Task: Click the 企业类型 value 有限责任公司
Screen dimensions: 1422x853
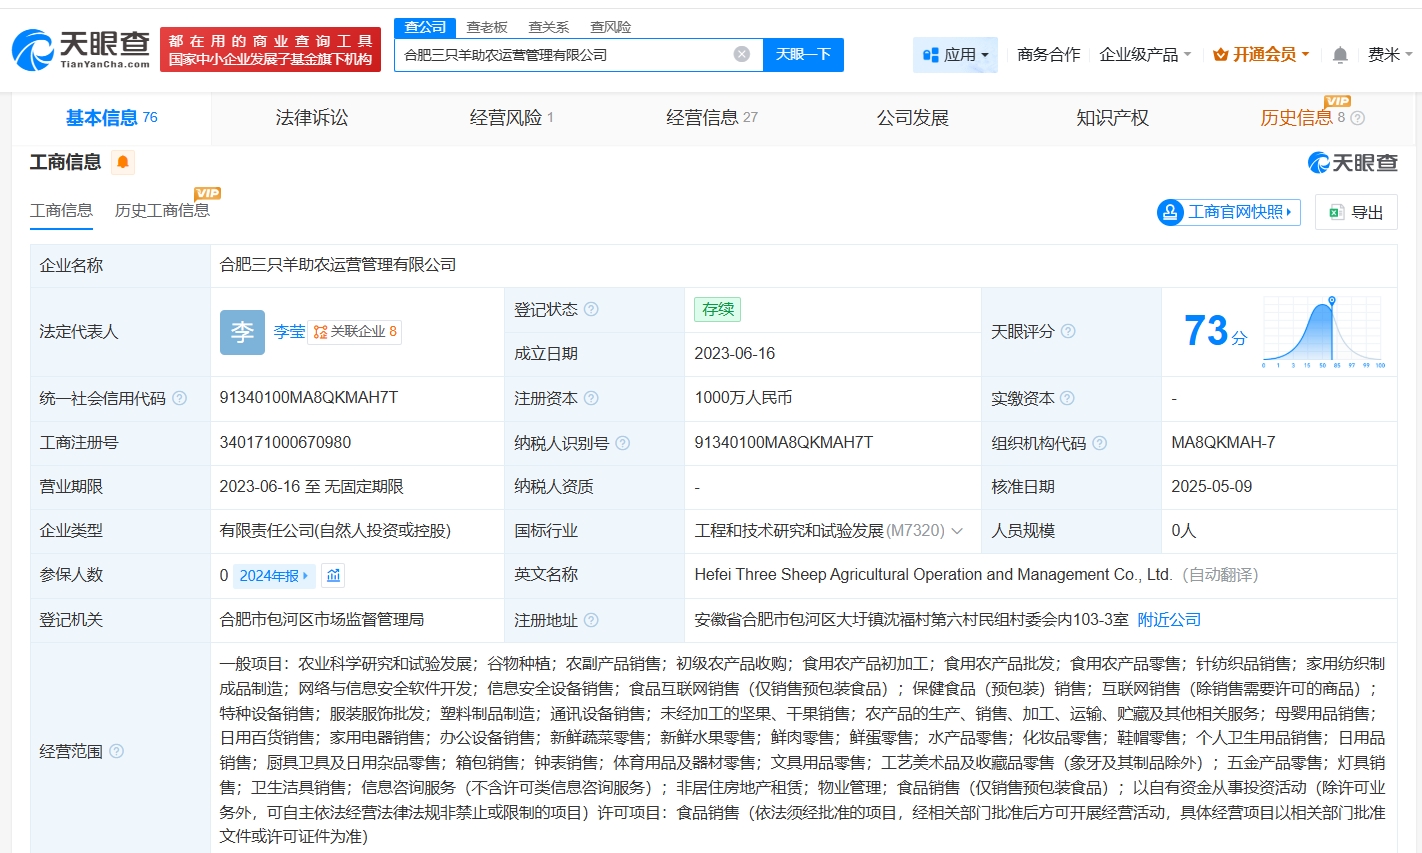Action: [336, 531]
